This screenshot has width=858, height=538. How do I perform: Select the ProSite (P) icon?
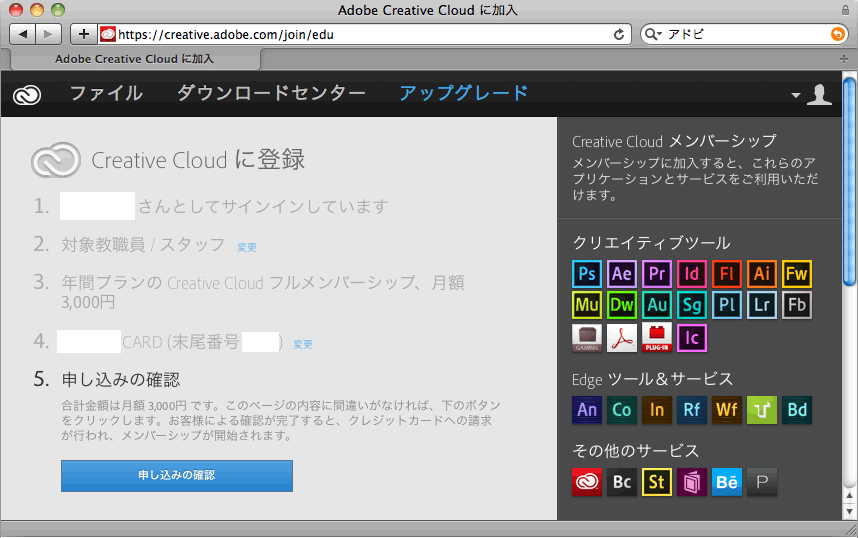(x=762, y=482)
